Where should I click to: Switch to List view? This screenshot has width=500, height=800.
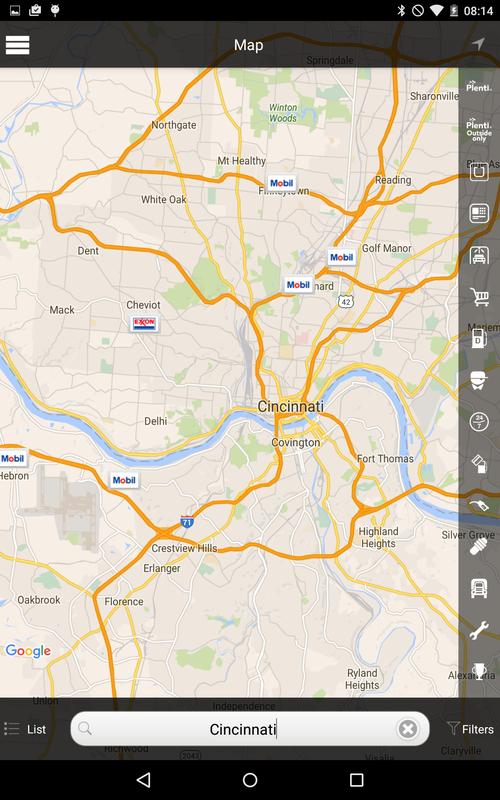coord(25,729)
